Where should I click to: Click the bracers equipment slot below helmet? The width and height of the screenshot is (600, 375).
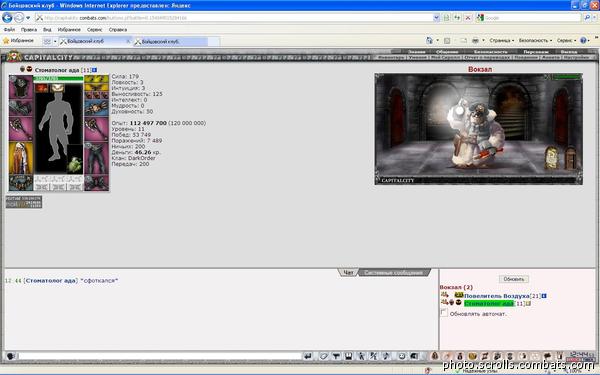click(21, 108)
